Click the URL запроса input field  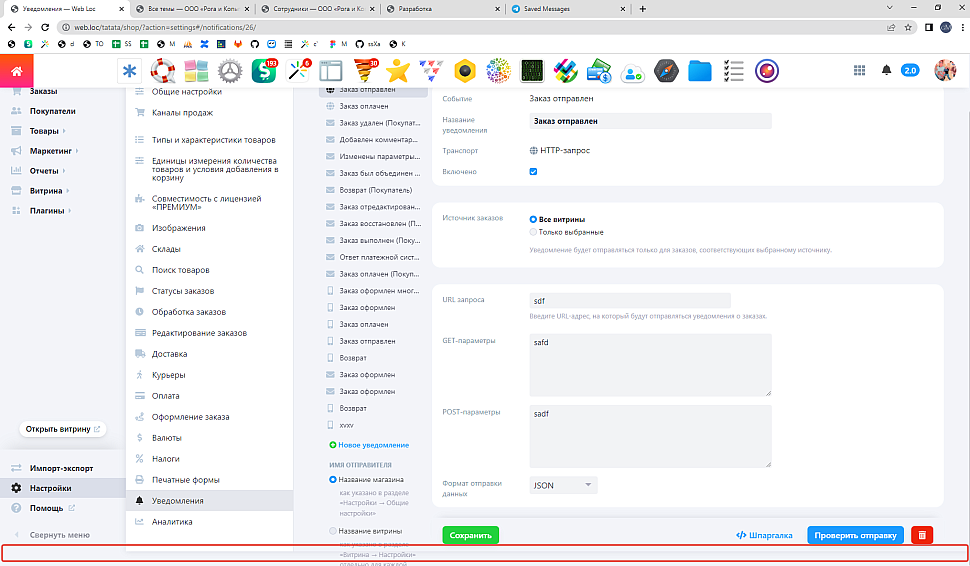[630, 300]
